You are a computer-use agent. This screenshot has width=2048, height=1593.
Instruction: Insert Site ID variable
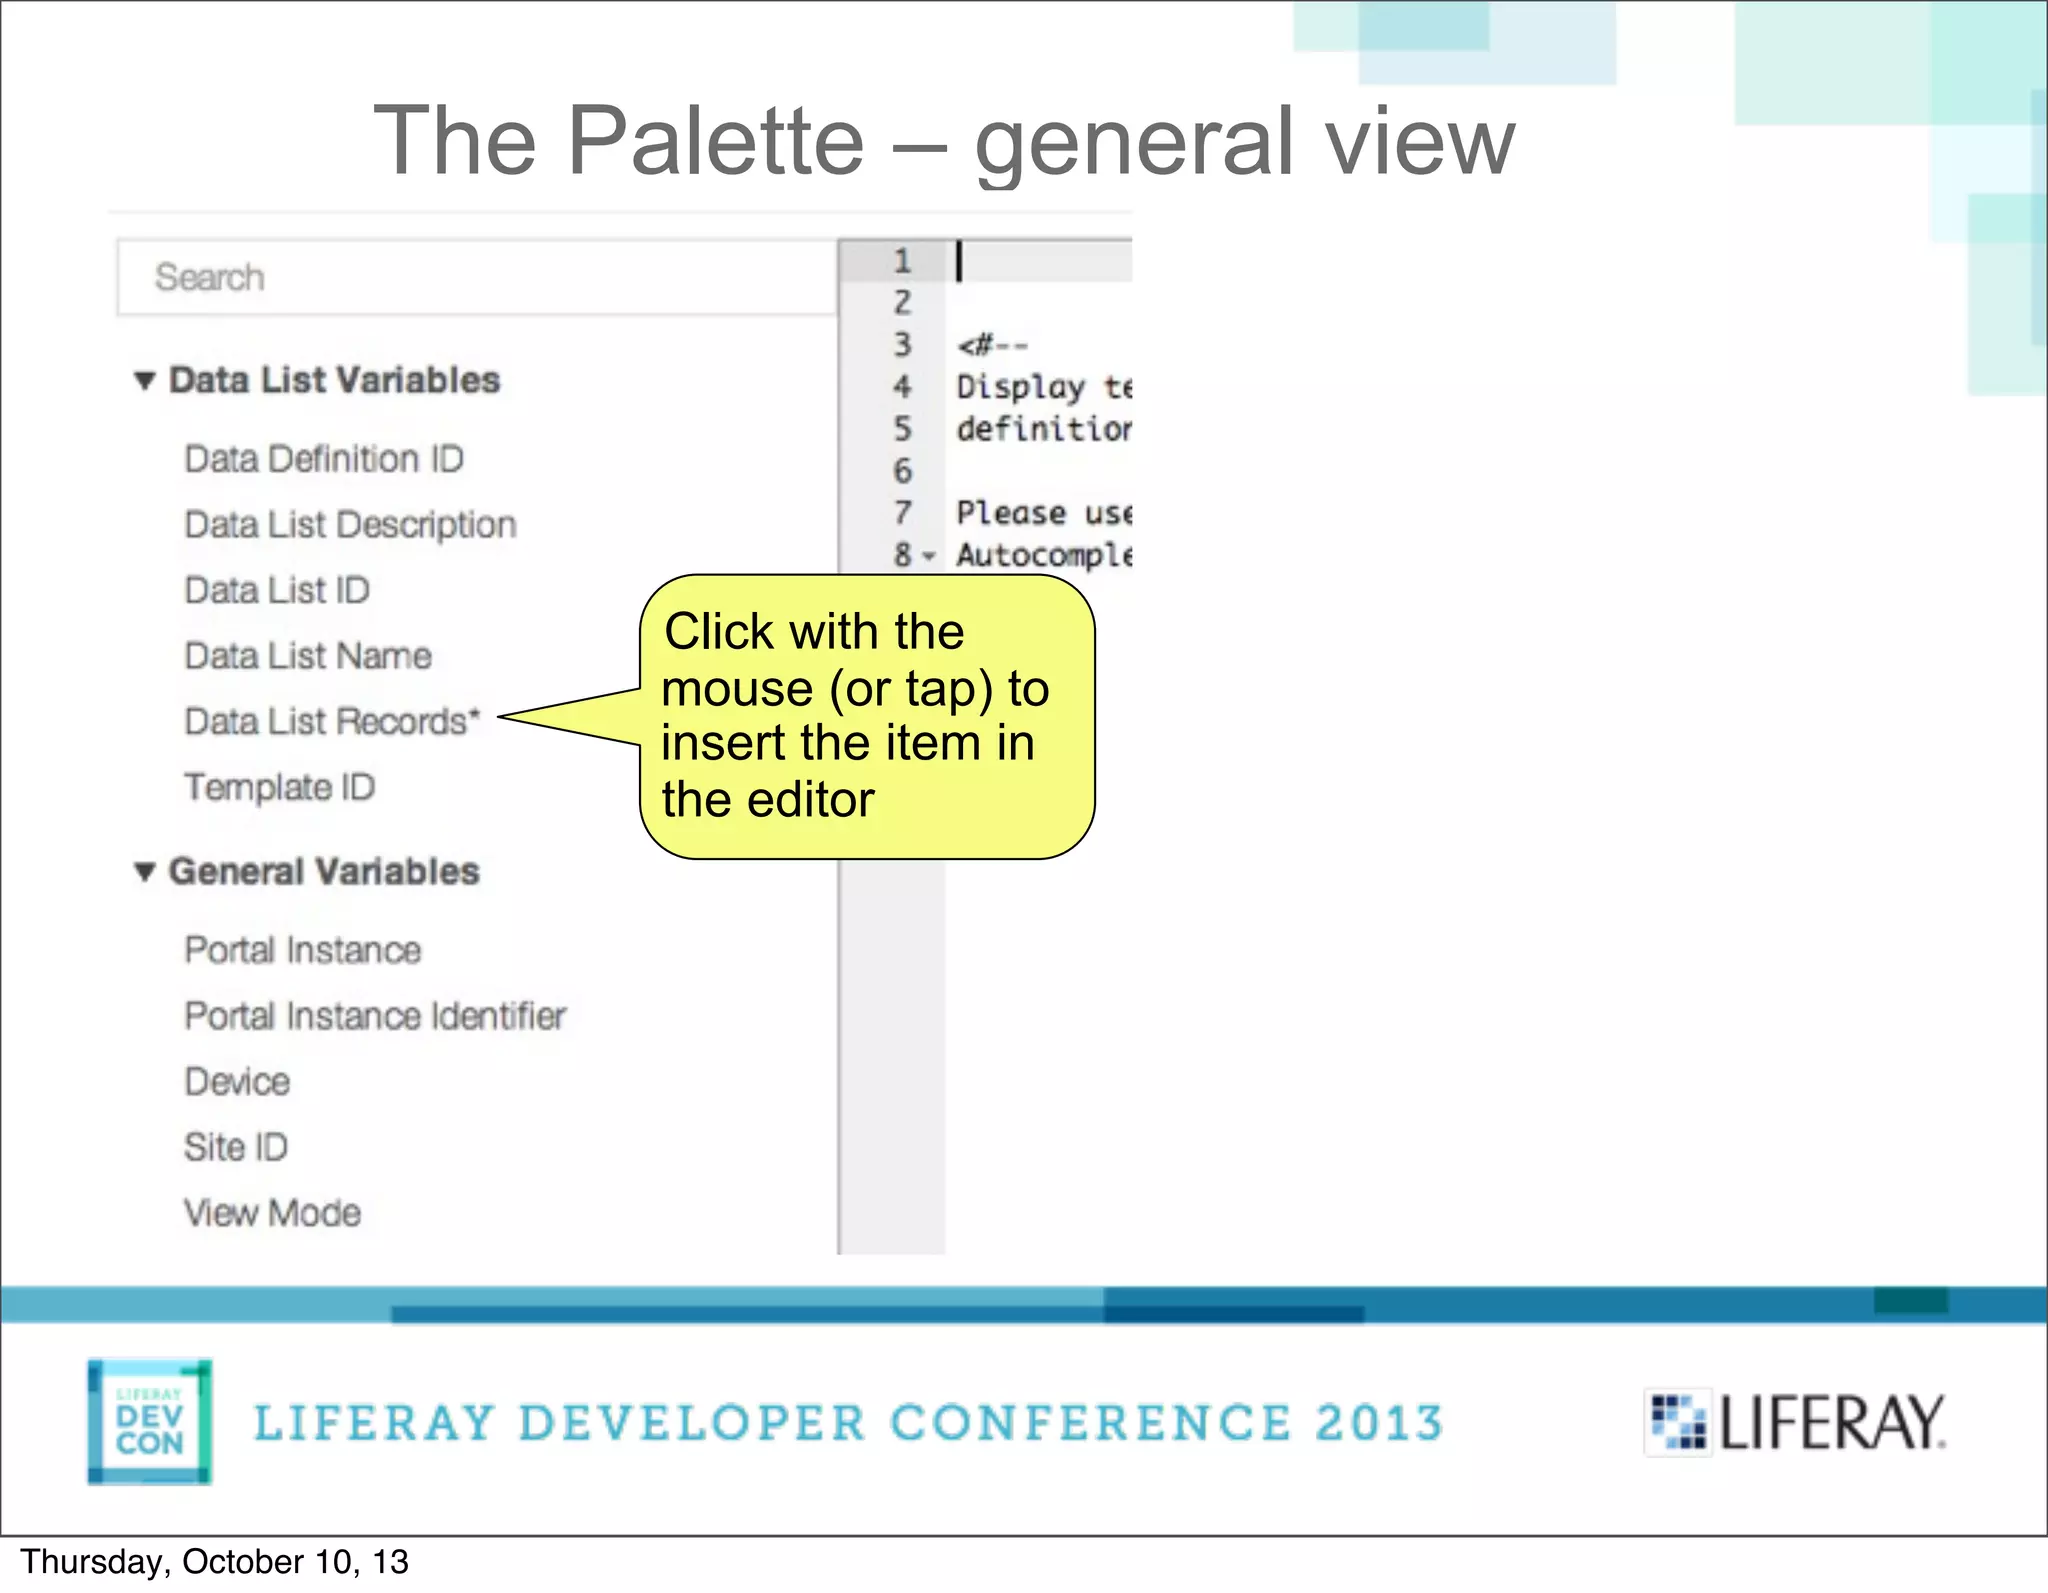click(236, 1147)
